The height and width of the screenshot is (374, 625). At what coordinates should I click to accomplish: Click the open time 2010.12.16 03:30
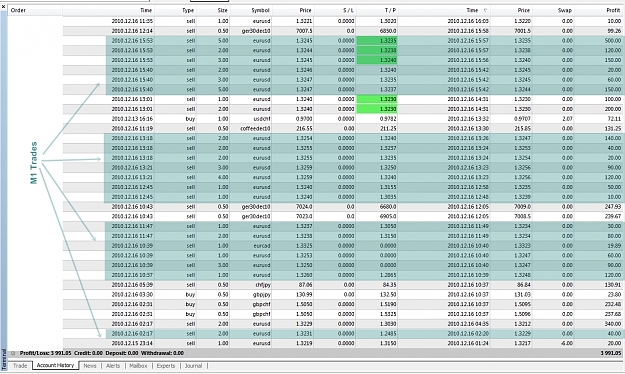[x=132, y=295]
